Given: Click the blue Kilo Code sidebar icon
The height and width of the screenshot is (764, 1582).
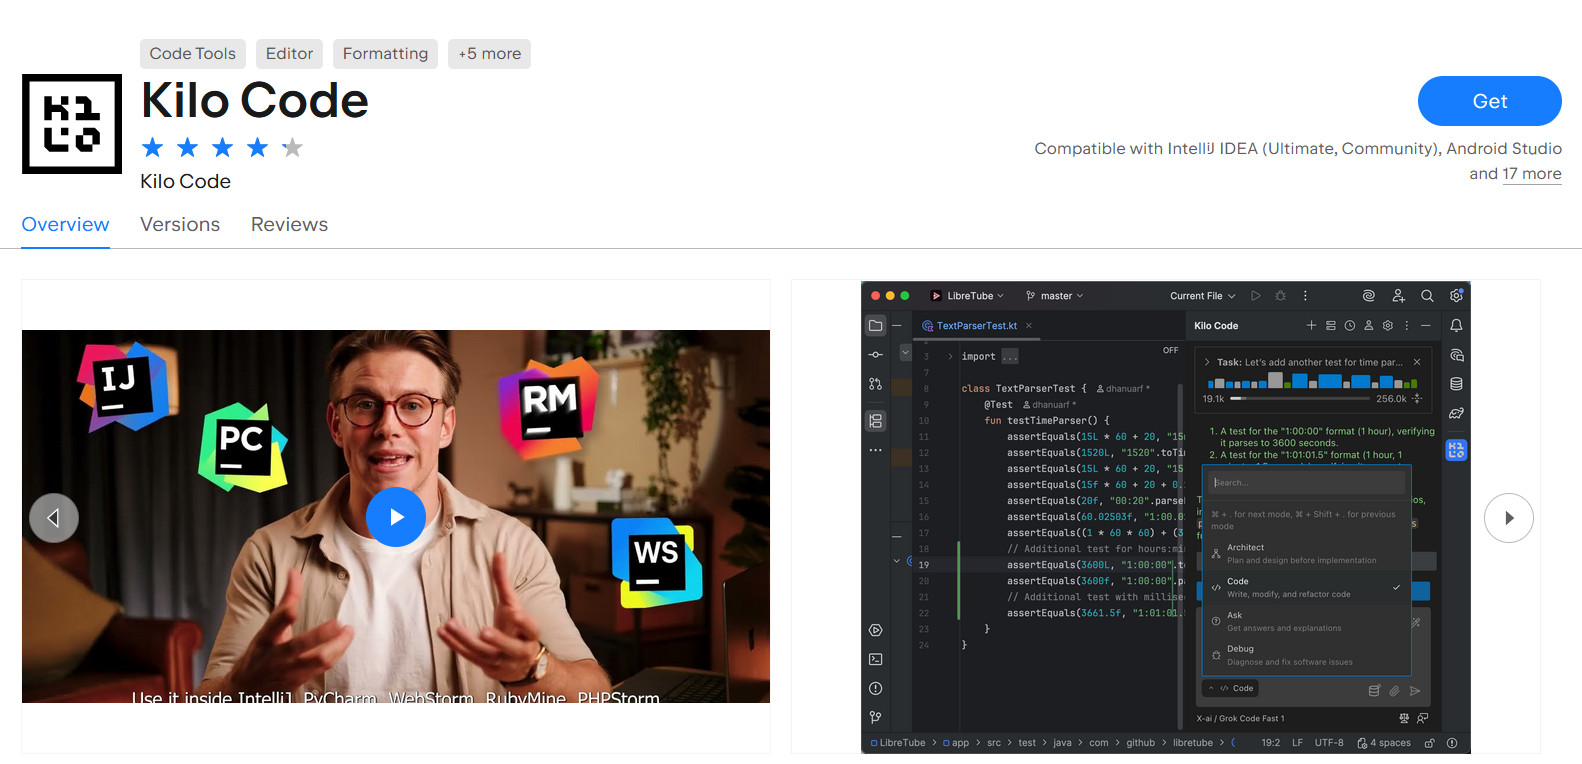Looking at the screenshot, I should [1456, 450].
